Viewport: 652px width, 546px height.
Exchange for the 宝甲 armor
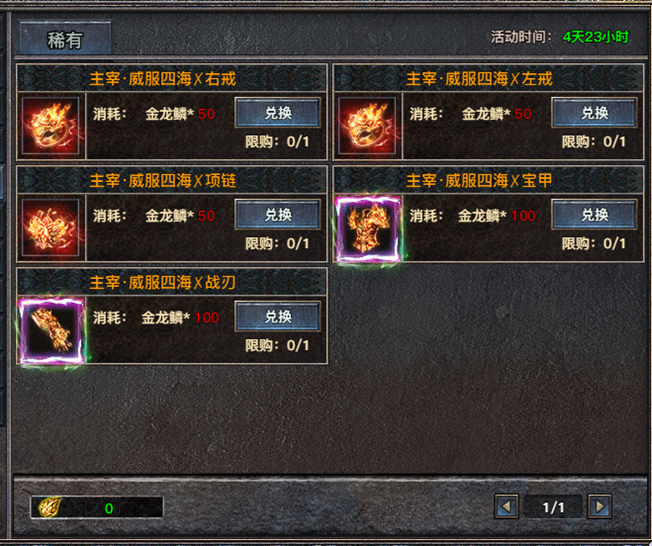[x=594, y=215]
